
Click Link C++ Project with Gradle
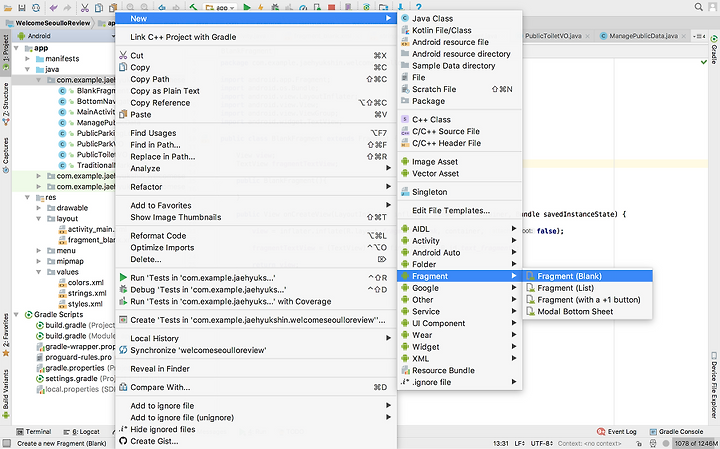click(256, 37)
